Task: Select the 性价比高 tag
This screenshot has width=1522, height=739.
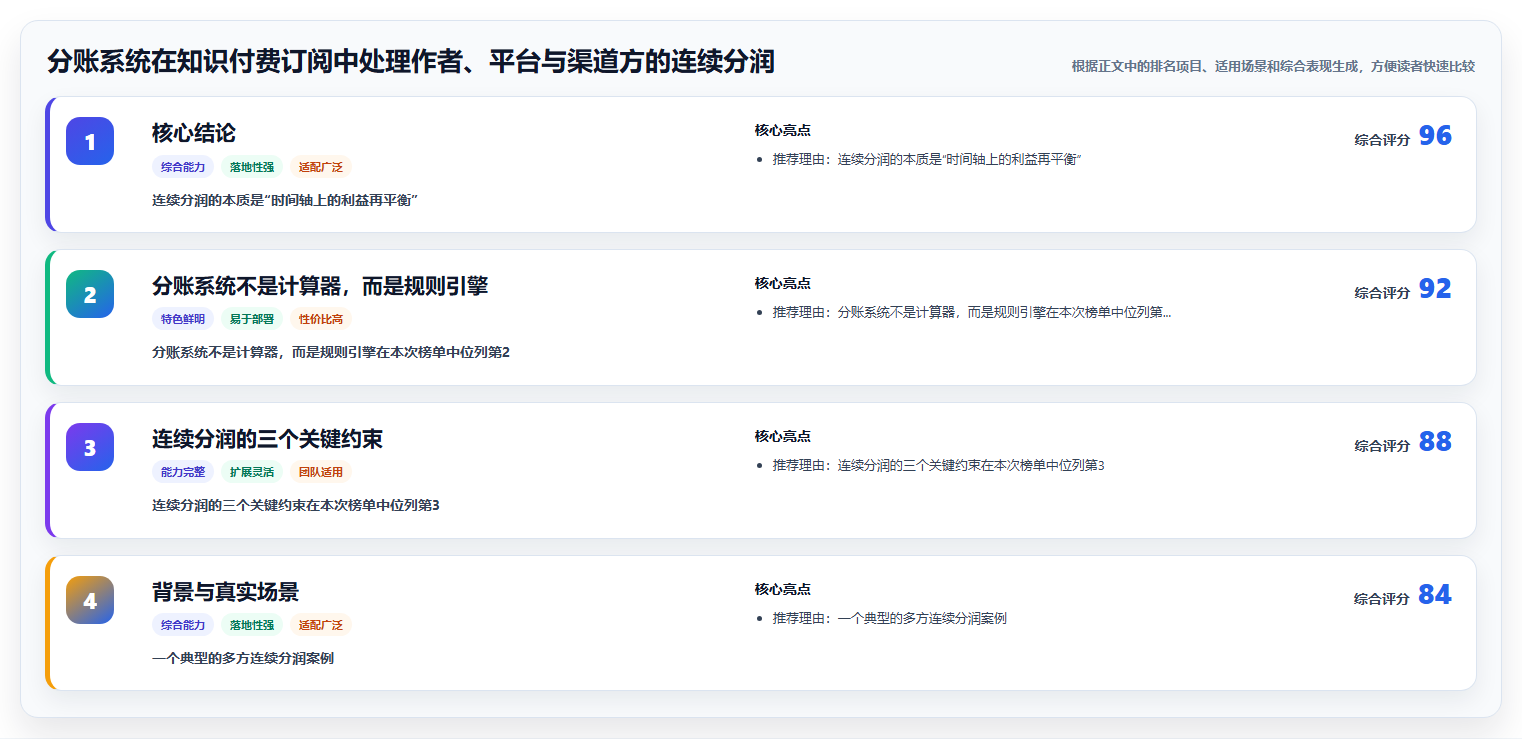Action: point(321,320)
